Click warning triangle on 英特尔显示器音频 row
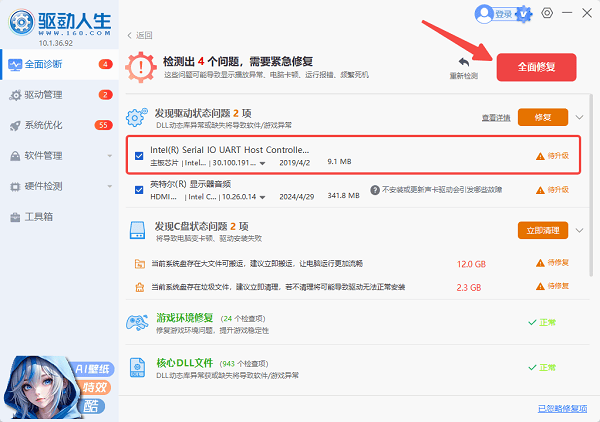Screen dimensions: 600x422 pos(540,190)
